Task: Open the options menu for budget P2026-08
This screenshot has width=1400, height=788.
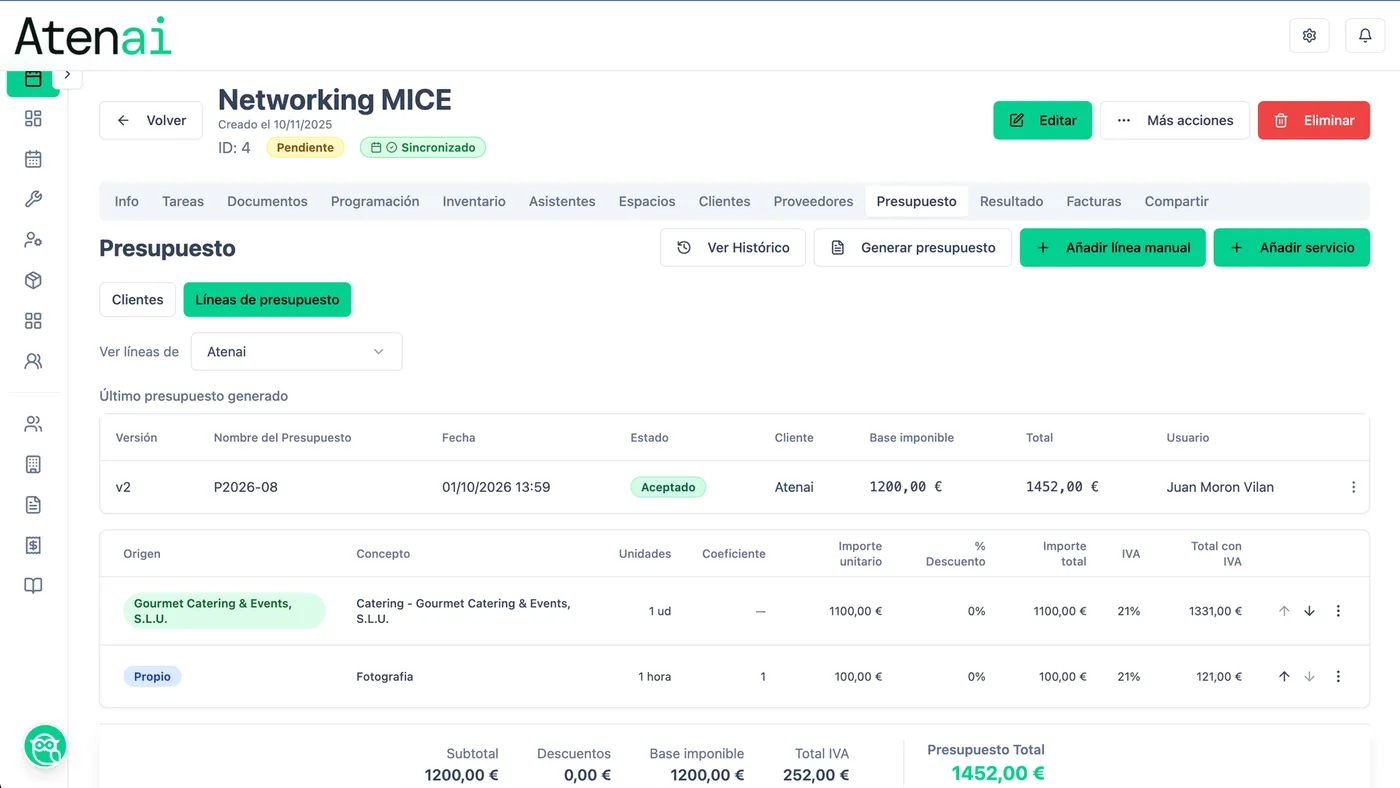Action: tap(1353, 487)
